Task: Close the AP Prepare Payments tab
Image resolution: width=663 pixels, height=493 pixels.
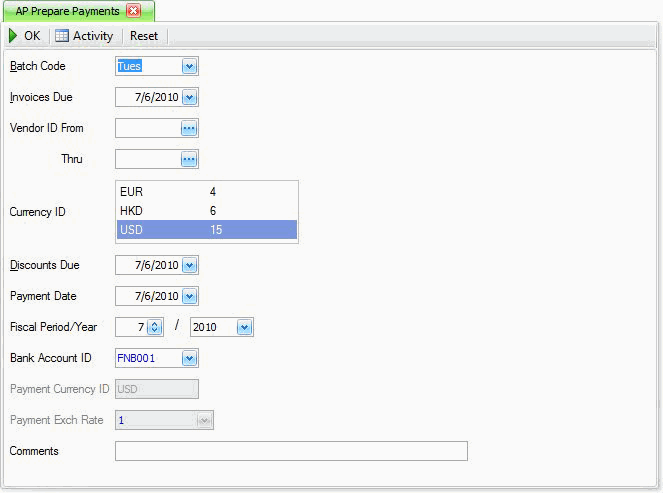Action: [x=133, y=11]
